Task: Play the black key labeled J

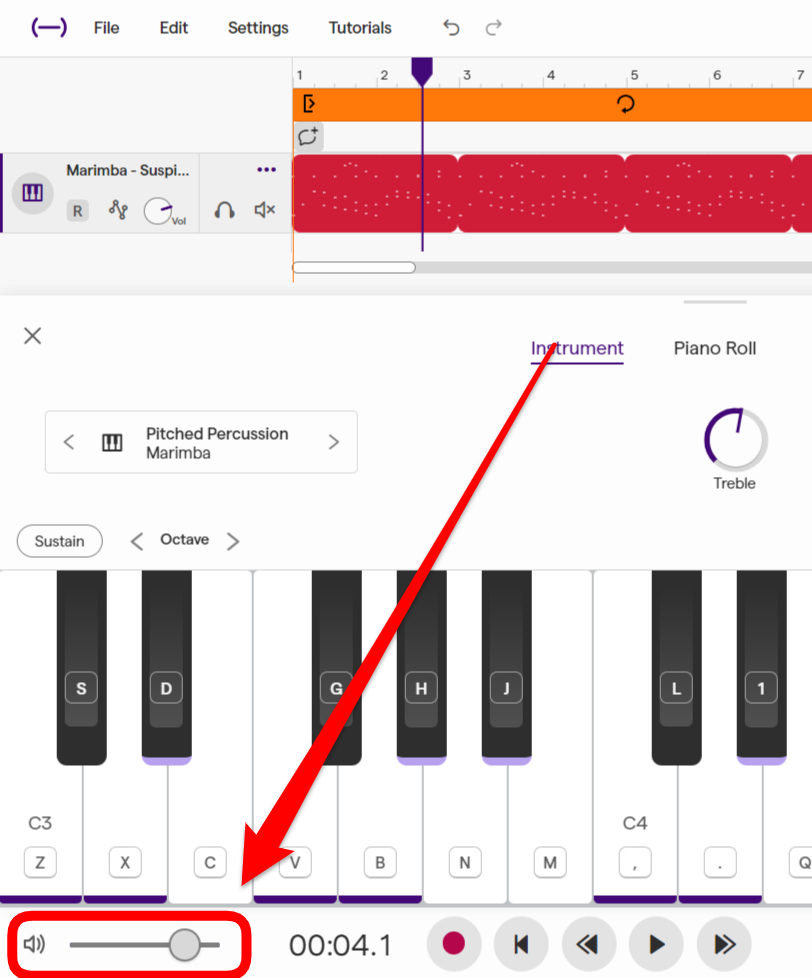Action: click(x=506, y=667)
